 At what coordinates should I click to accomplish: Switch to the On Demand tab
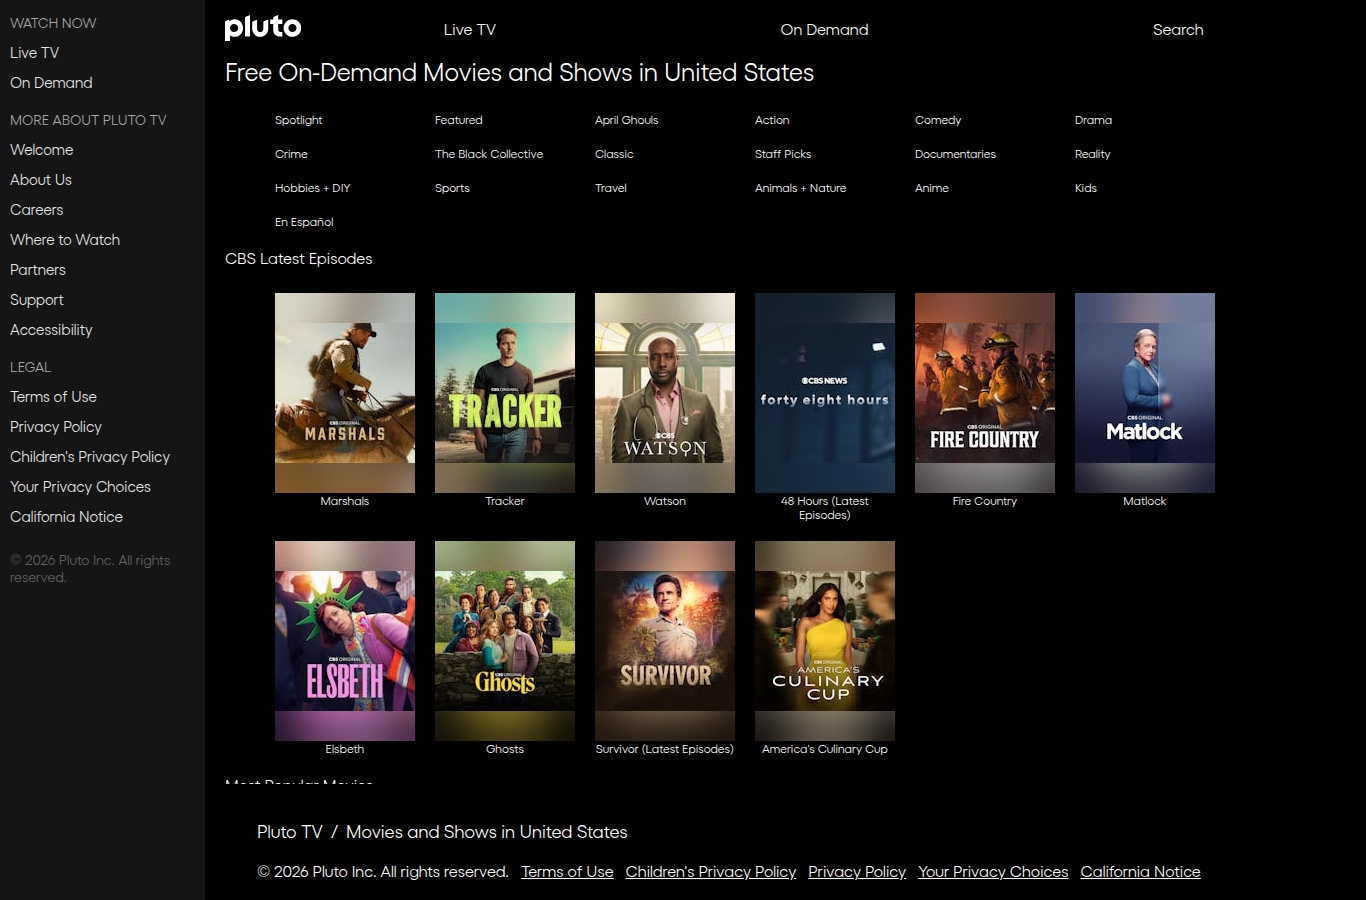pyautogui.click(x=824, y=30)
